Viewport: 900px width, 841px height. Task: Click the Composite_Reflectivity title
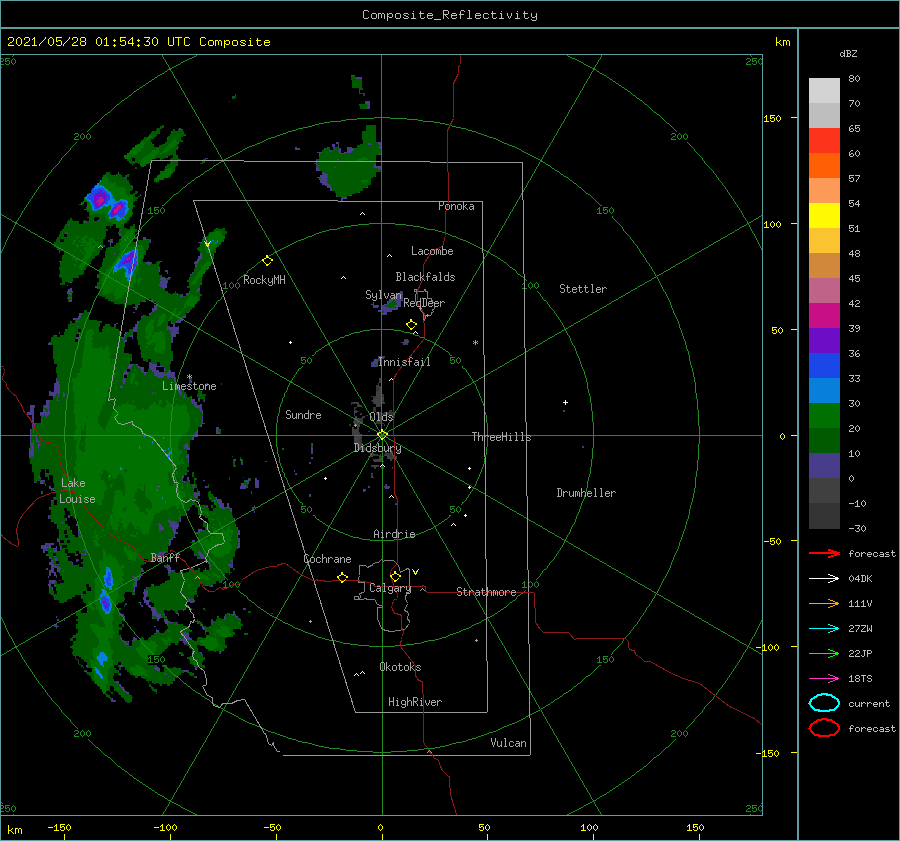pos(449,15)
